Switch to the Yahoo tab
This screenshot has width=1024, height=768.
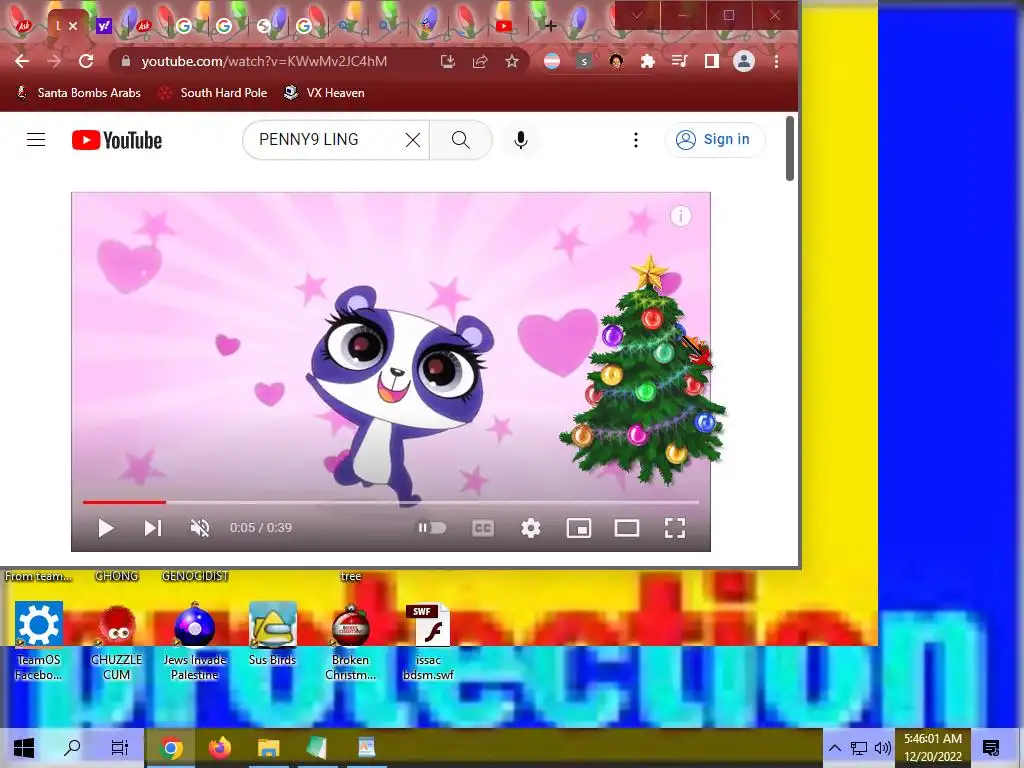104,26
